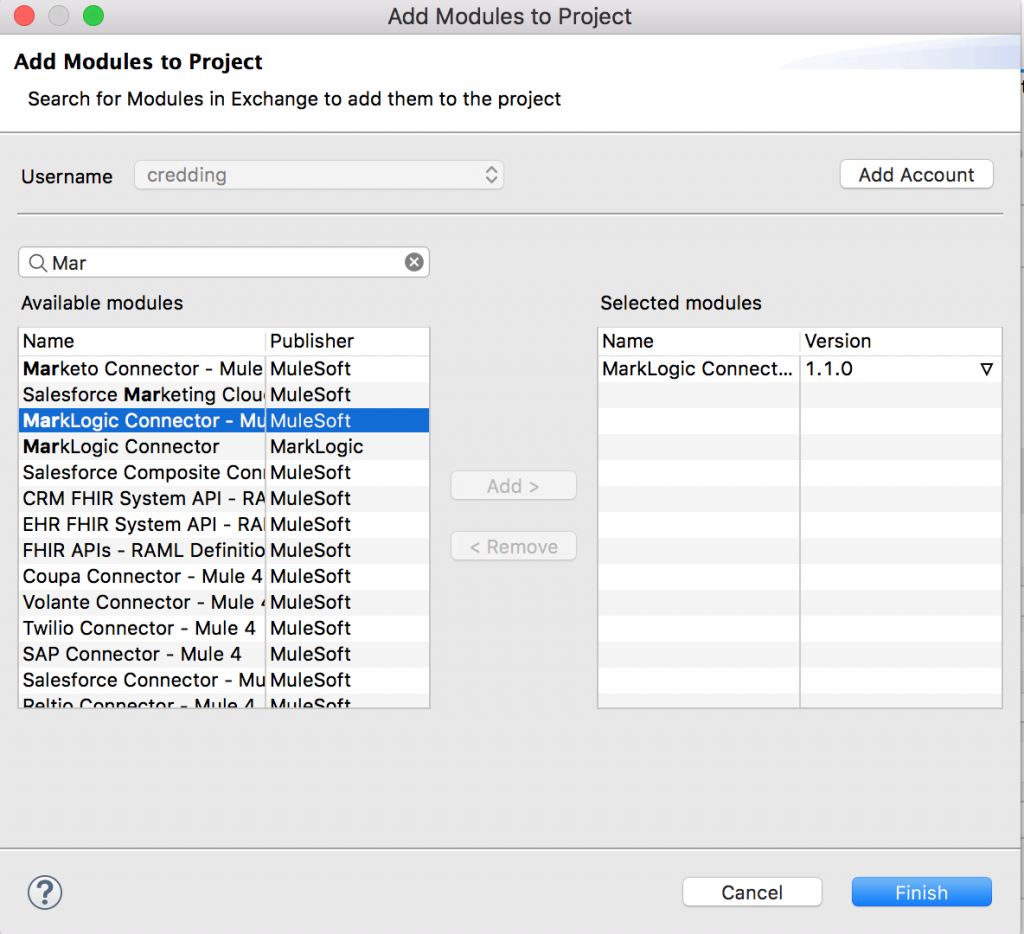The width and height of the screenshot is (1024, 934).
Task: Select the SAP Connector - Mule 4 row
Action: pyautogui.click(x=141, y=654)
